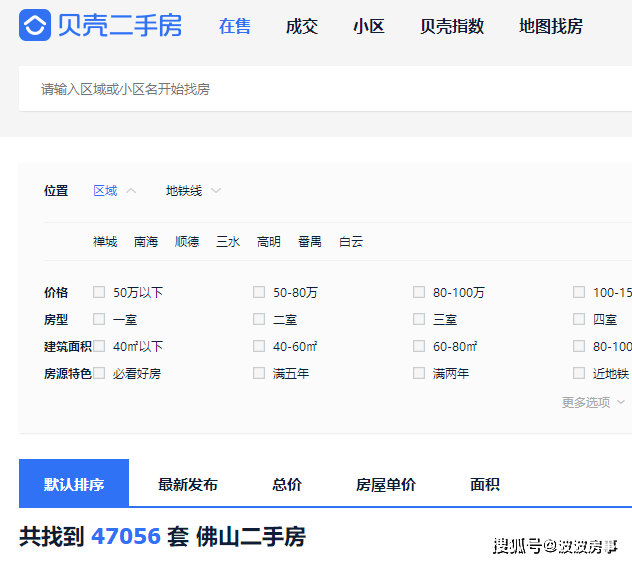This screenshot has width=632, height=563.
Task: Enable the 近地铁 feature filter
Action: coord(579,373)
